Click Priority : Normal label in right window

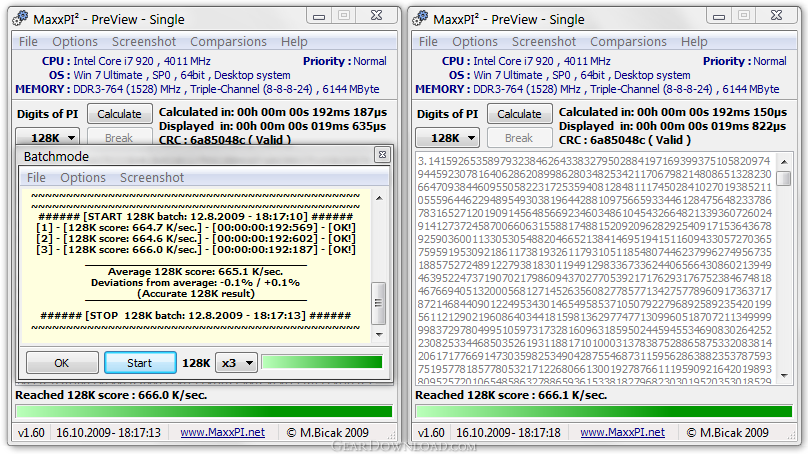point(745,61)
